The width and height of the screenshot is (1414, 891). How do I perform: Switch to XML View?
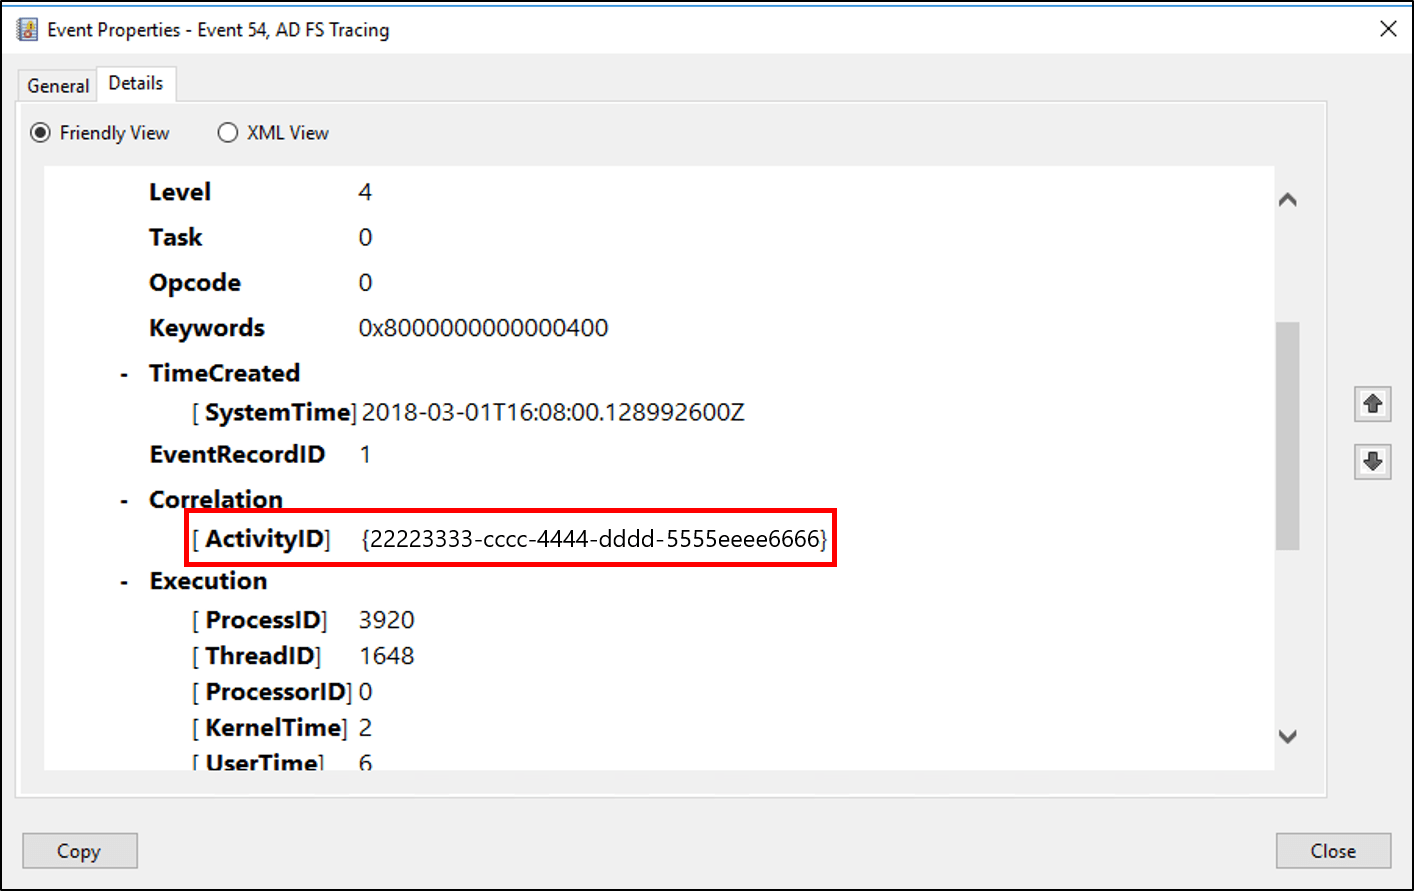[x=228, y=132]
